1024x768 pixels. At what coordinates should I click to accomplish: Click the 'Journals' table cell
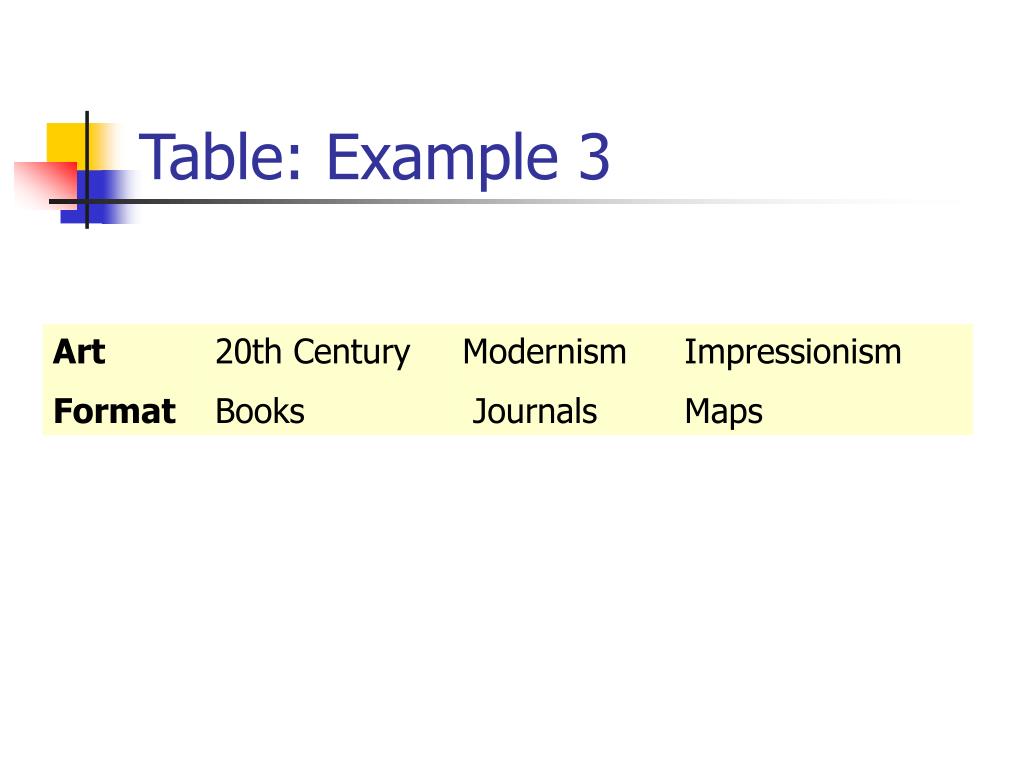pyautogui.click(x=534, y=411)
